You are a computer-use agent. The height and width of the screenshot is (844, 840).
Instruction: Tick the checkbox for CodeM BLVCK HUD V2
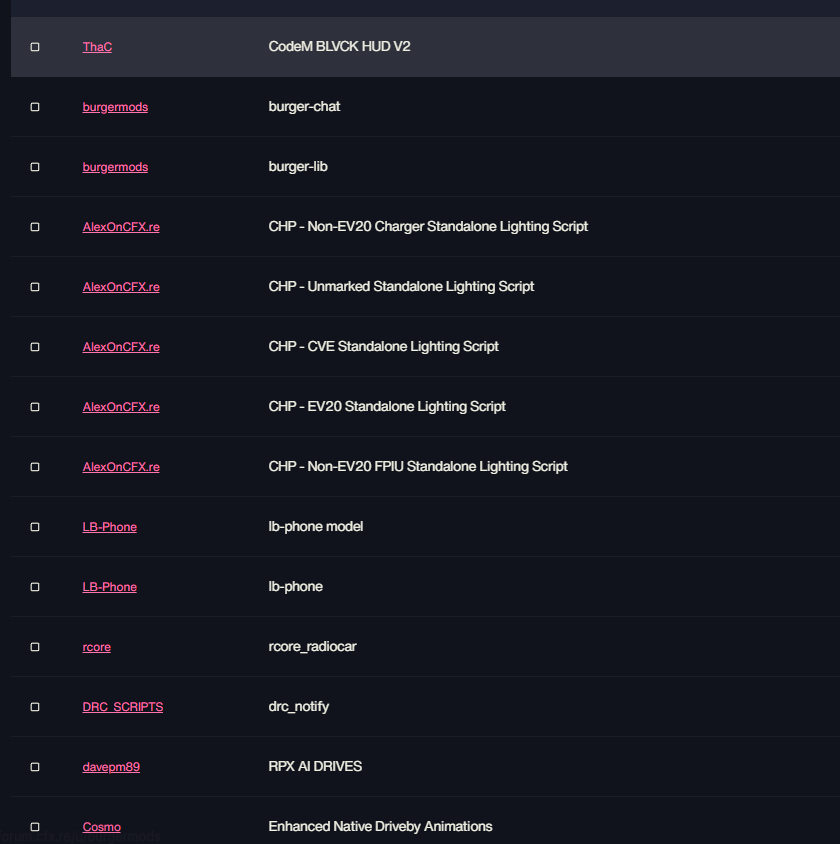click(x=35, y=47)
